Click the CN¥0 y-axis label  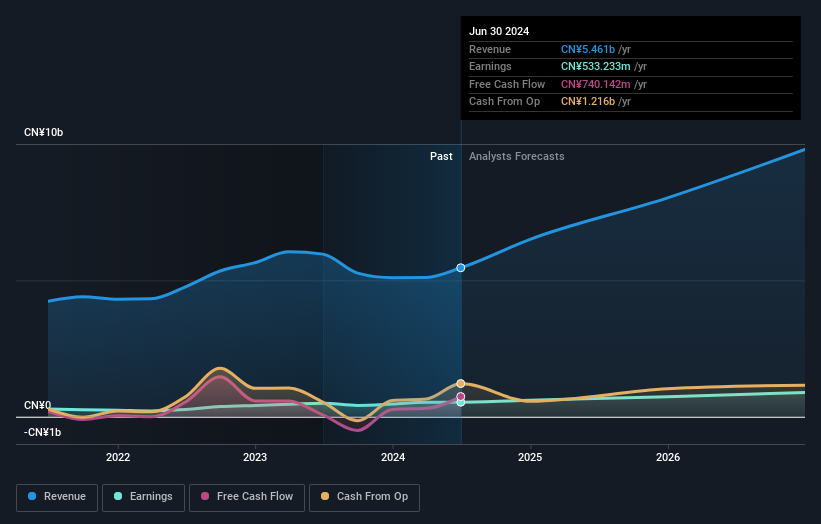(x=37, y=405)
